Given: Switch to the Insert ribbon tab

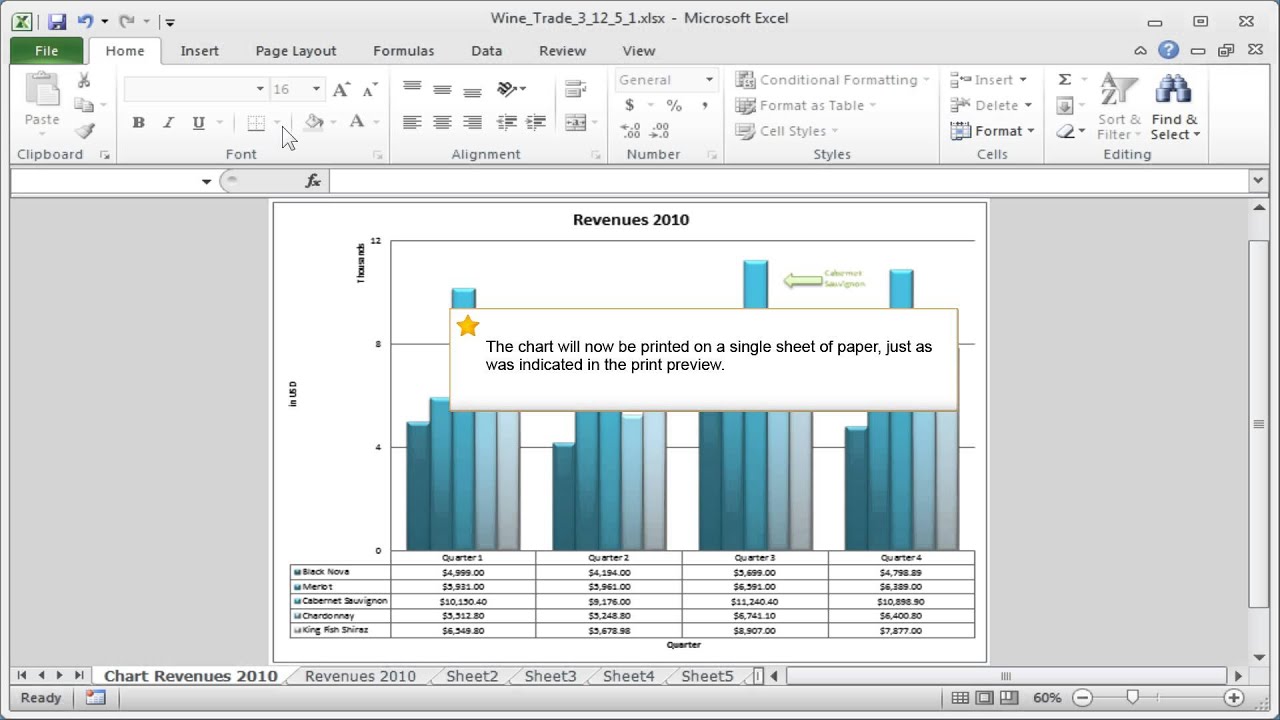Looking at the screenshot, I should tap(200, 51).
